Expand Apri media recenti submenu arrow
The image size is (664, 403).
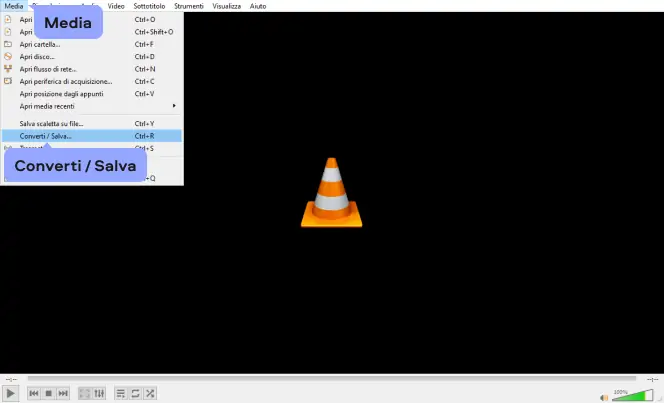[174, 106]
